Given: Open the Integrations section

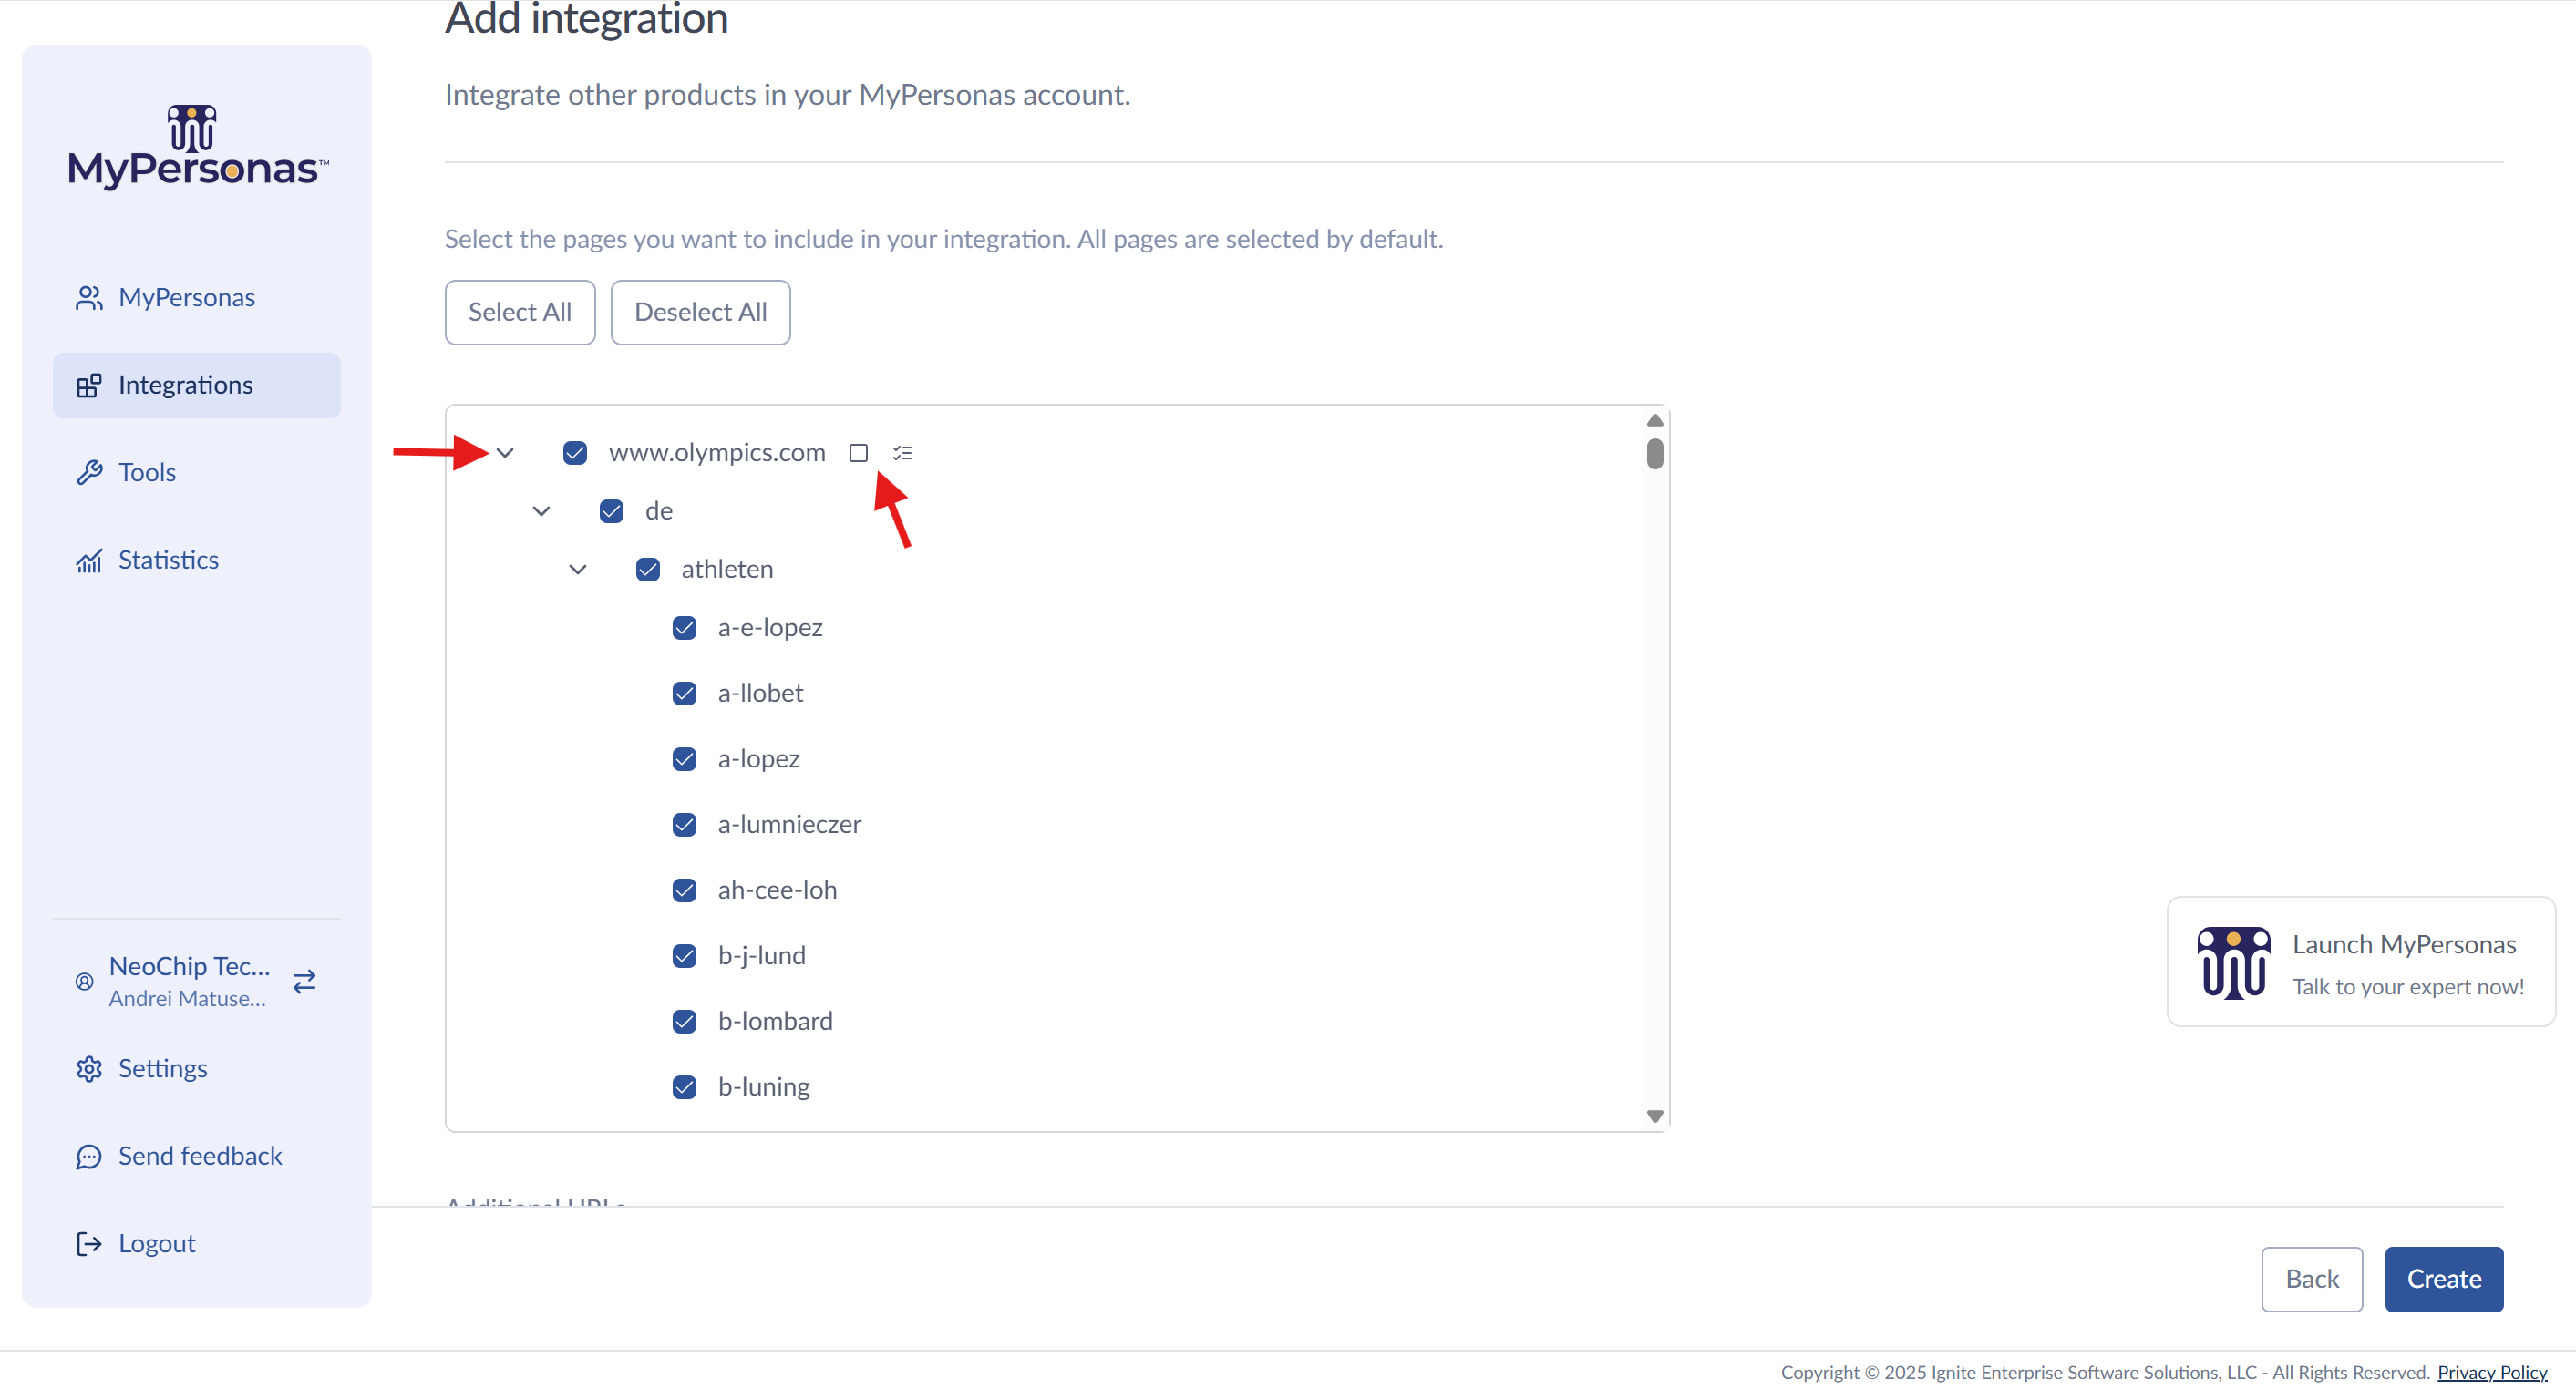Looking at the screenshot, I should point(197,385).
